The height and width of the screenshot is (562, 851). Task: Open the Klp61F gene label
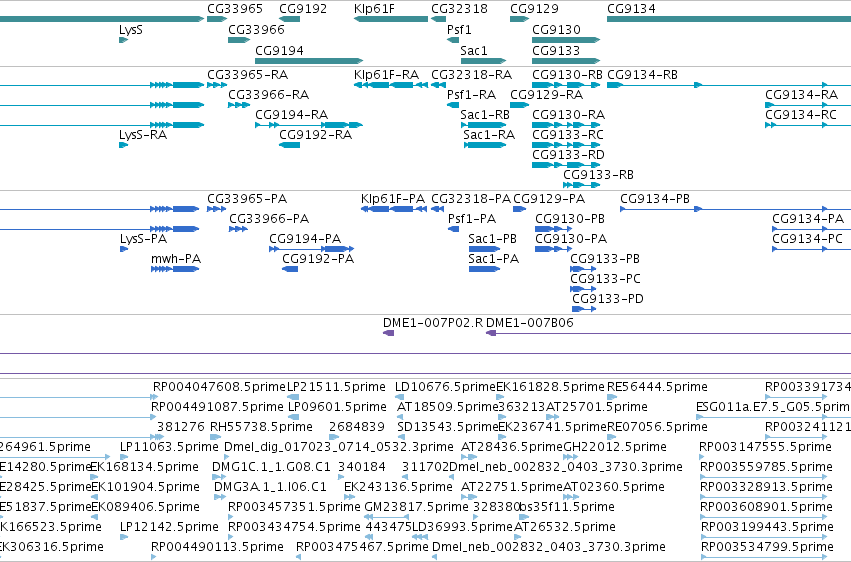[374, 9]
